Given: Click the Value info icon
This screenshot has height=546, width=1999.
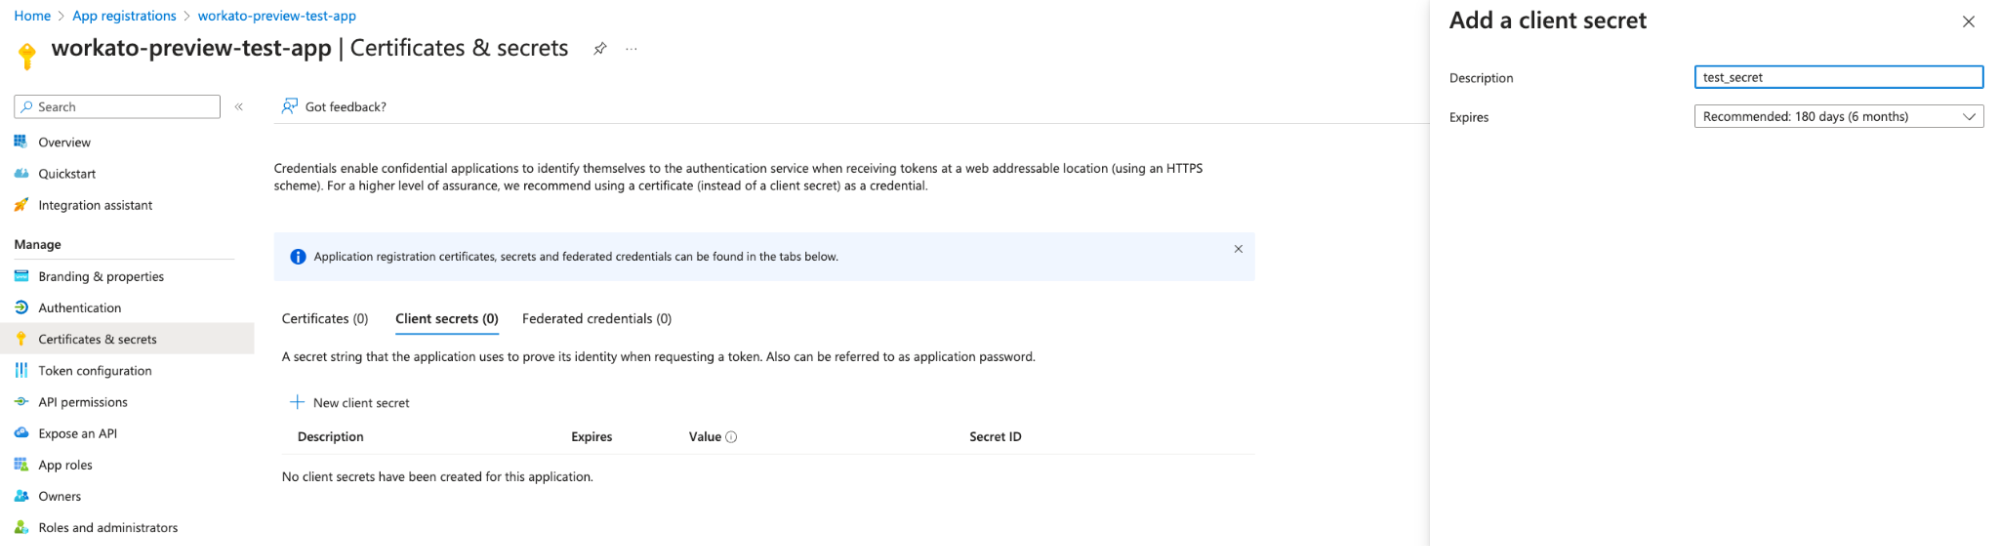Looking at the screenshot, I should tap(731, 437).
